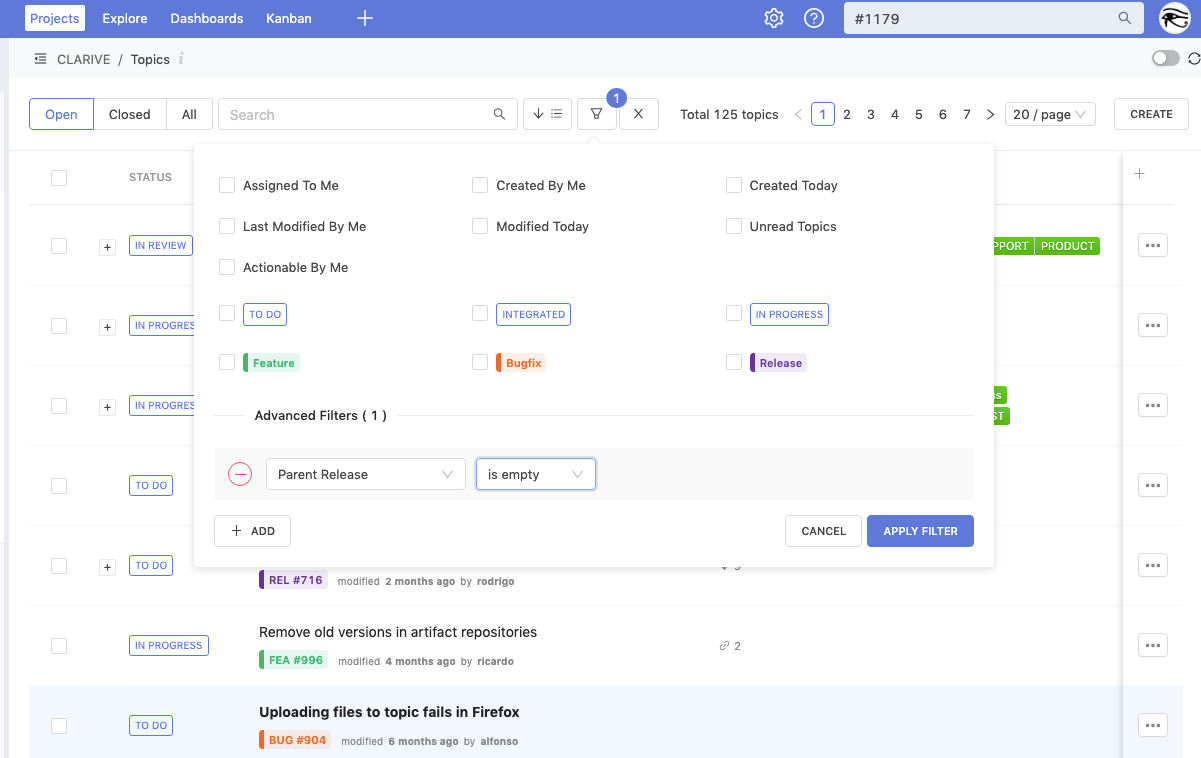Check the TO DO status filter
Screen dimensions: 1201x758
point(227,313)
